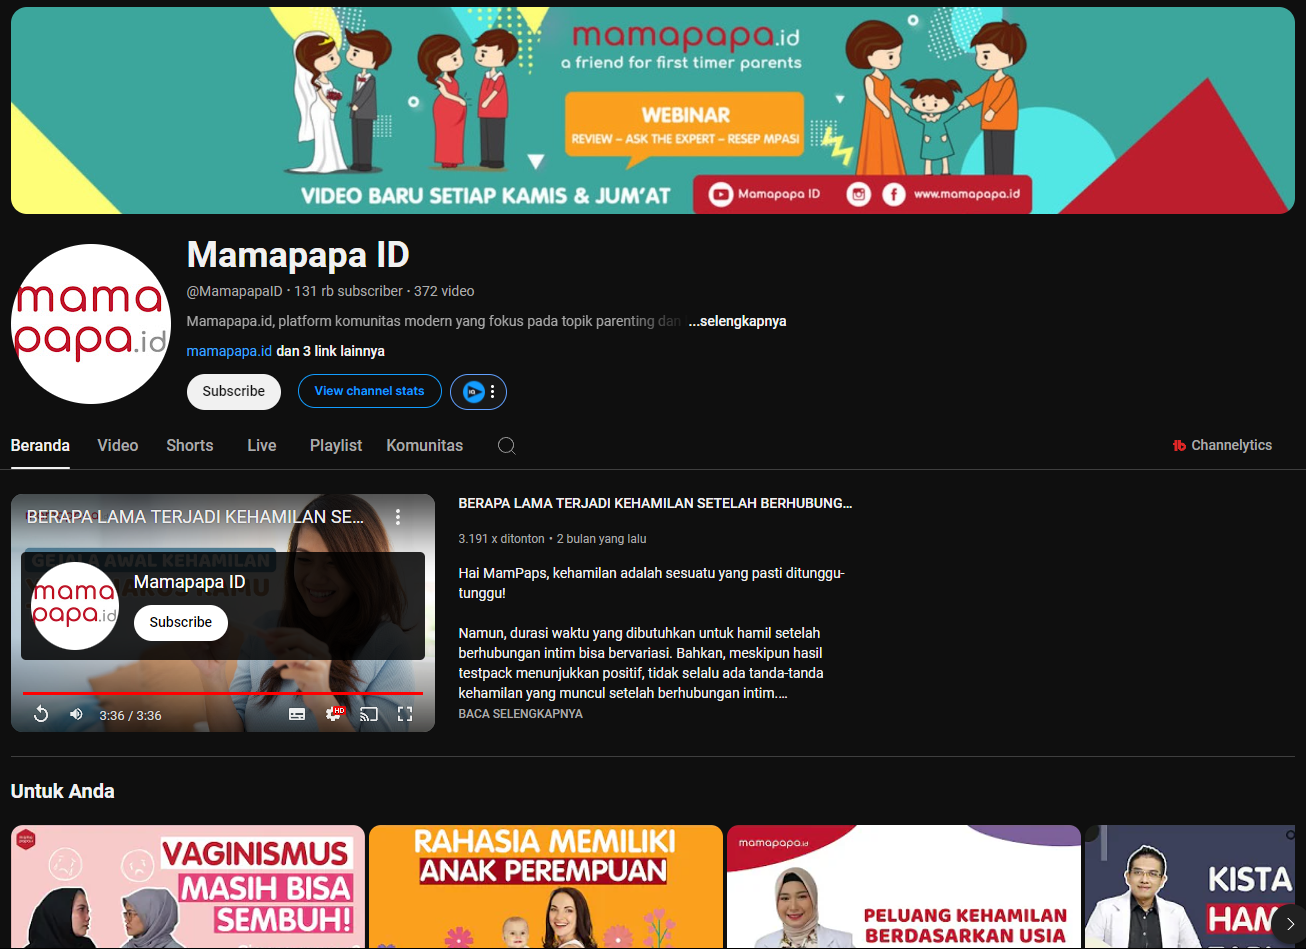Open video quality settings gear

coord(334,714)
